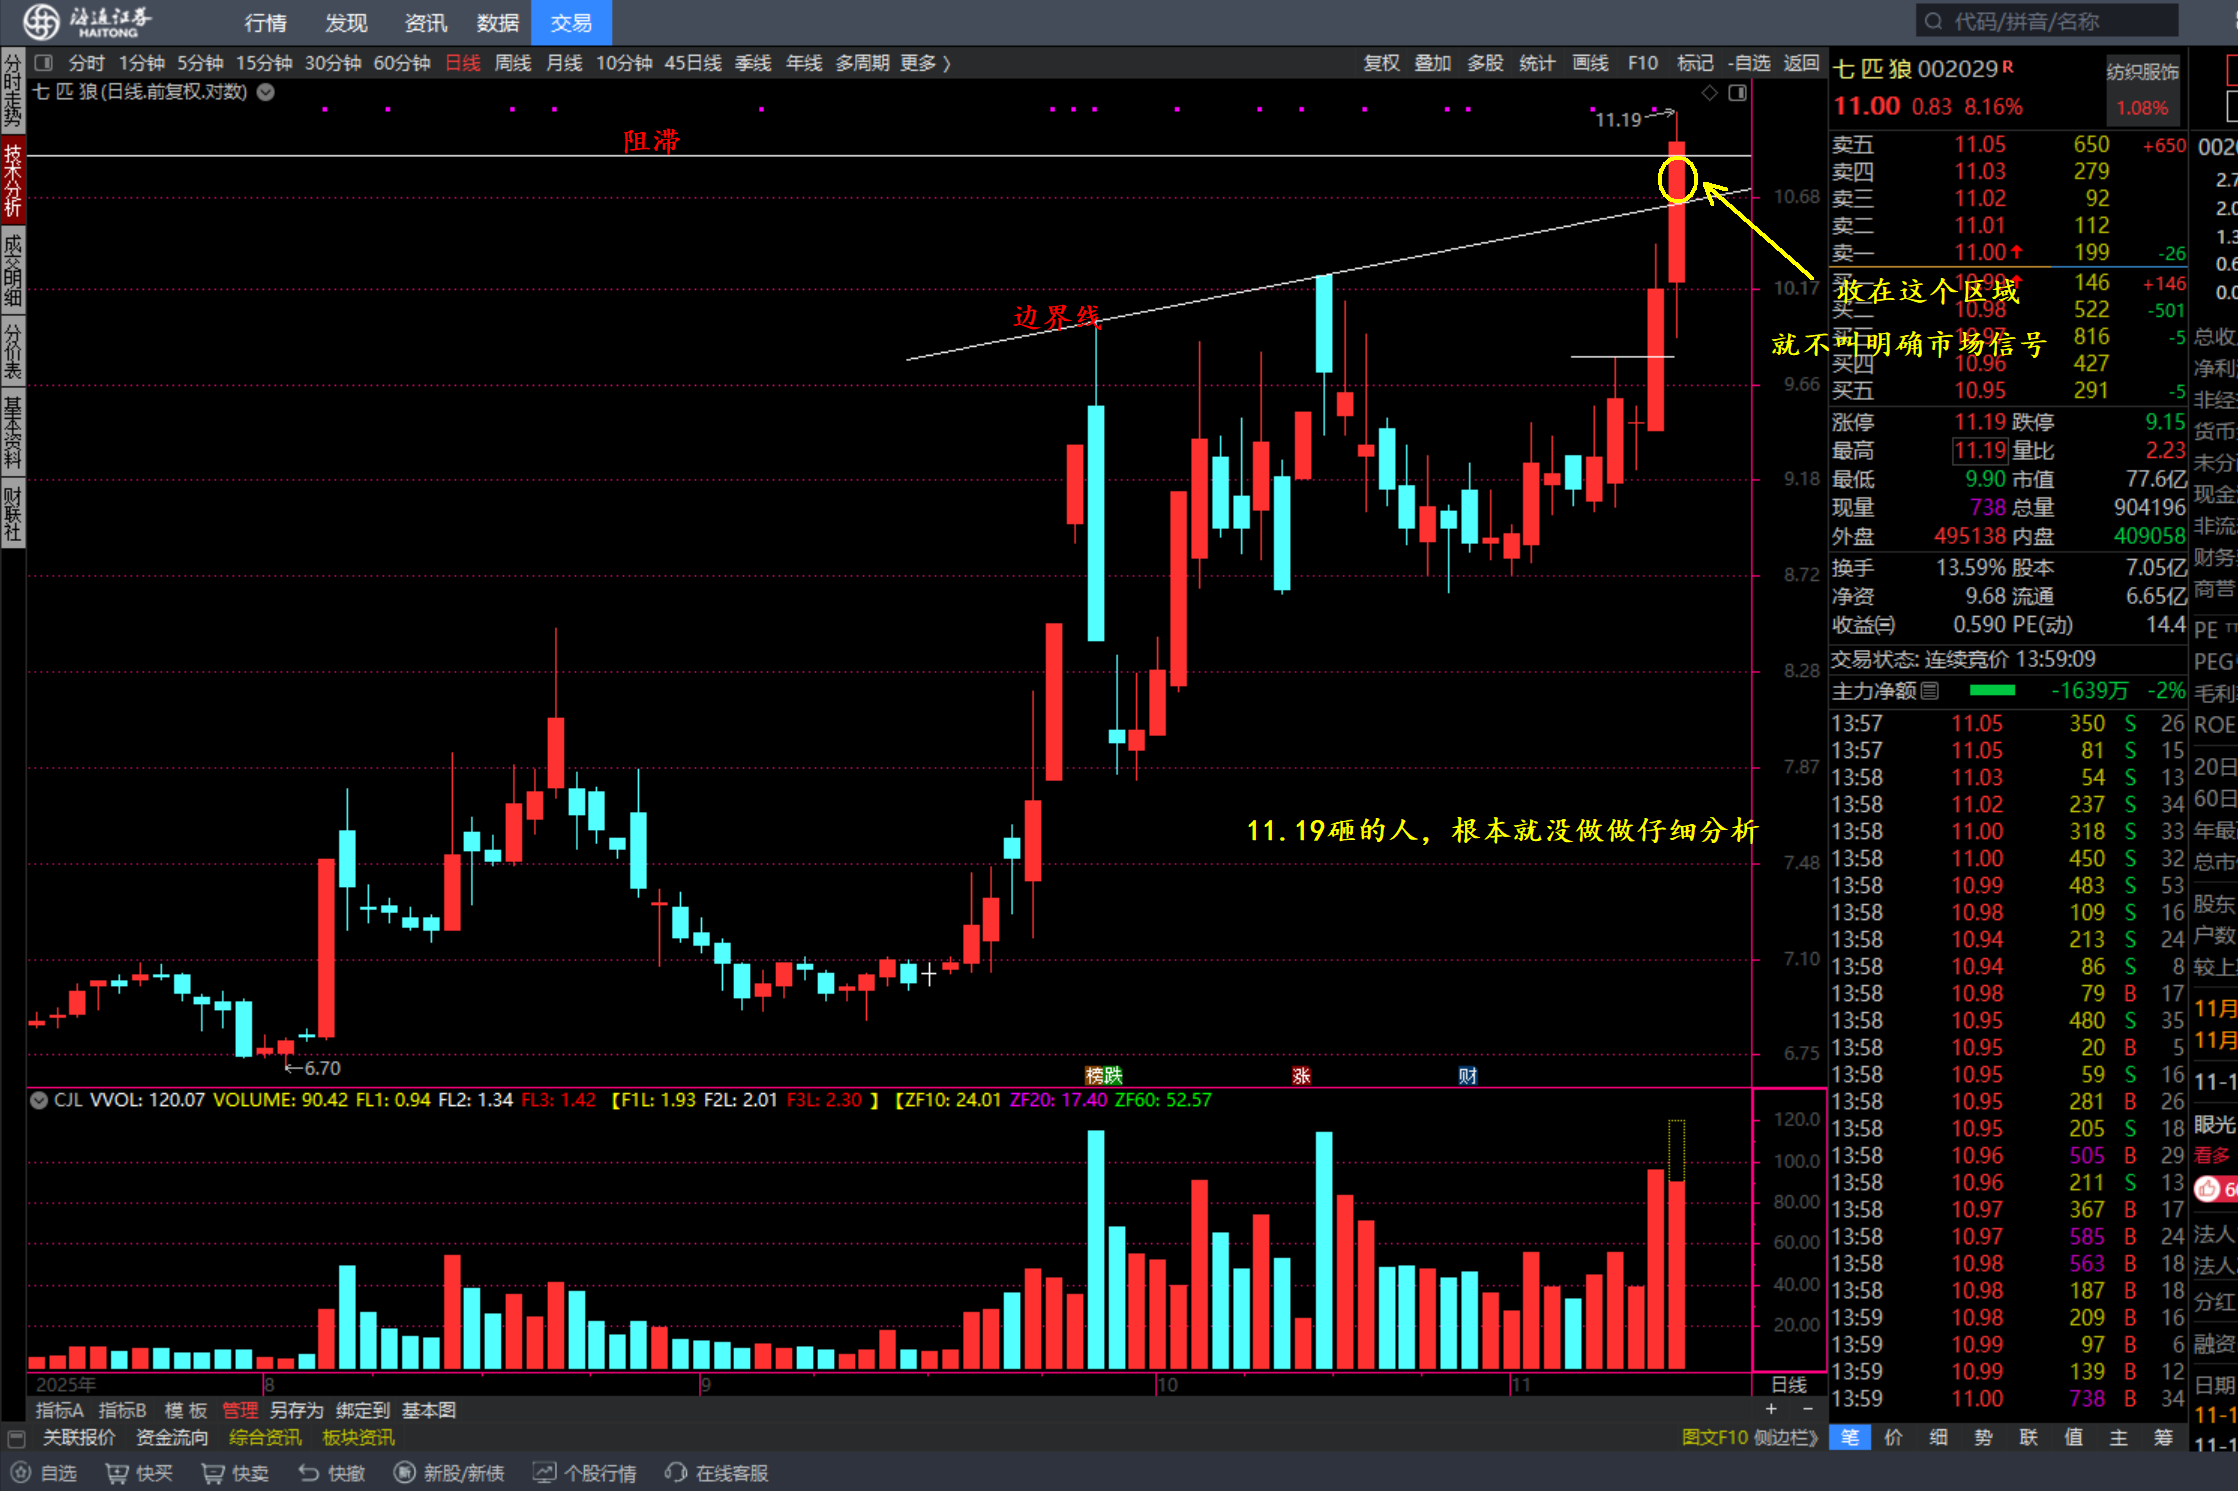Toggle bottom info panel icon beside 关联报价

tap(16, 1438)
